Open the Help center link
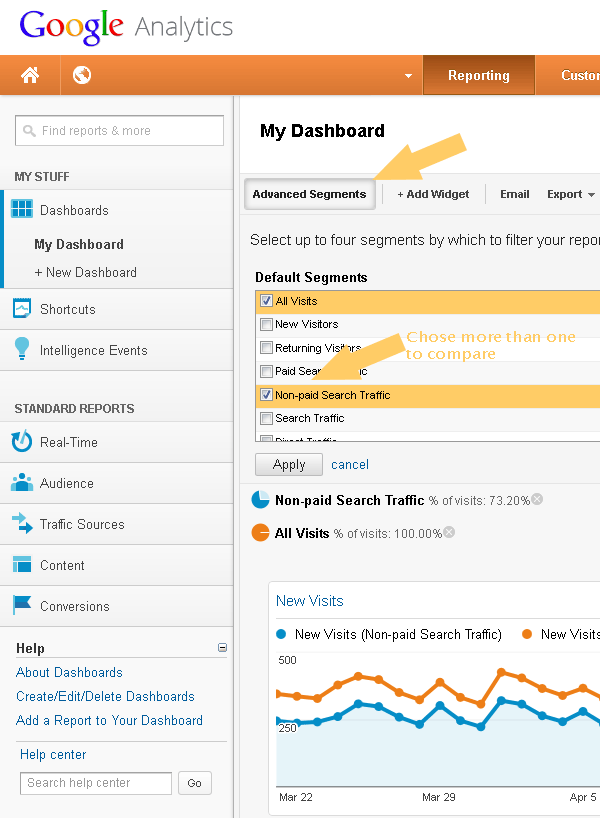 [53, 754]
